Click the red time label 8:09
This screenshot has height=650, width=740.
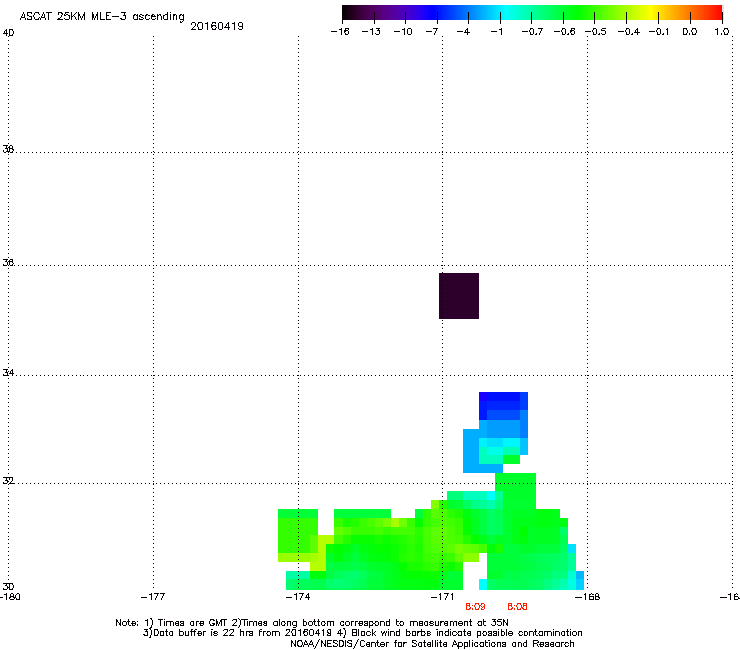(x=475, y=607)
